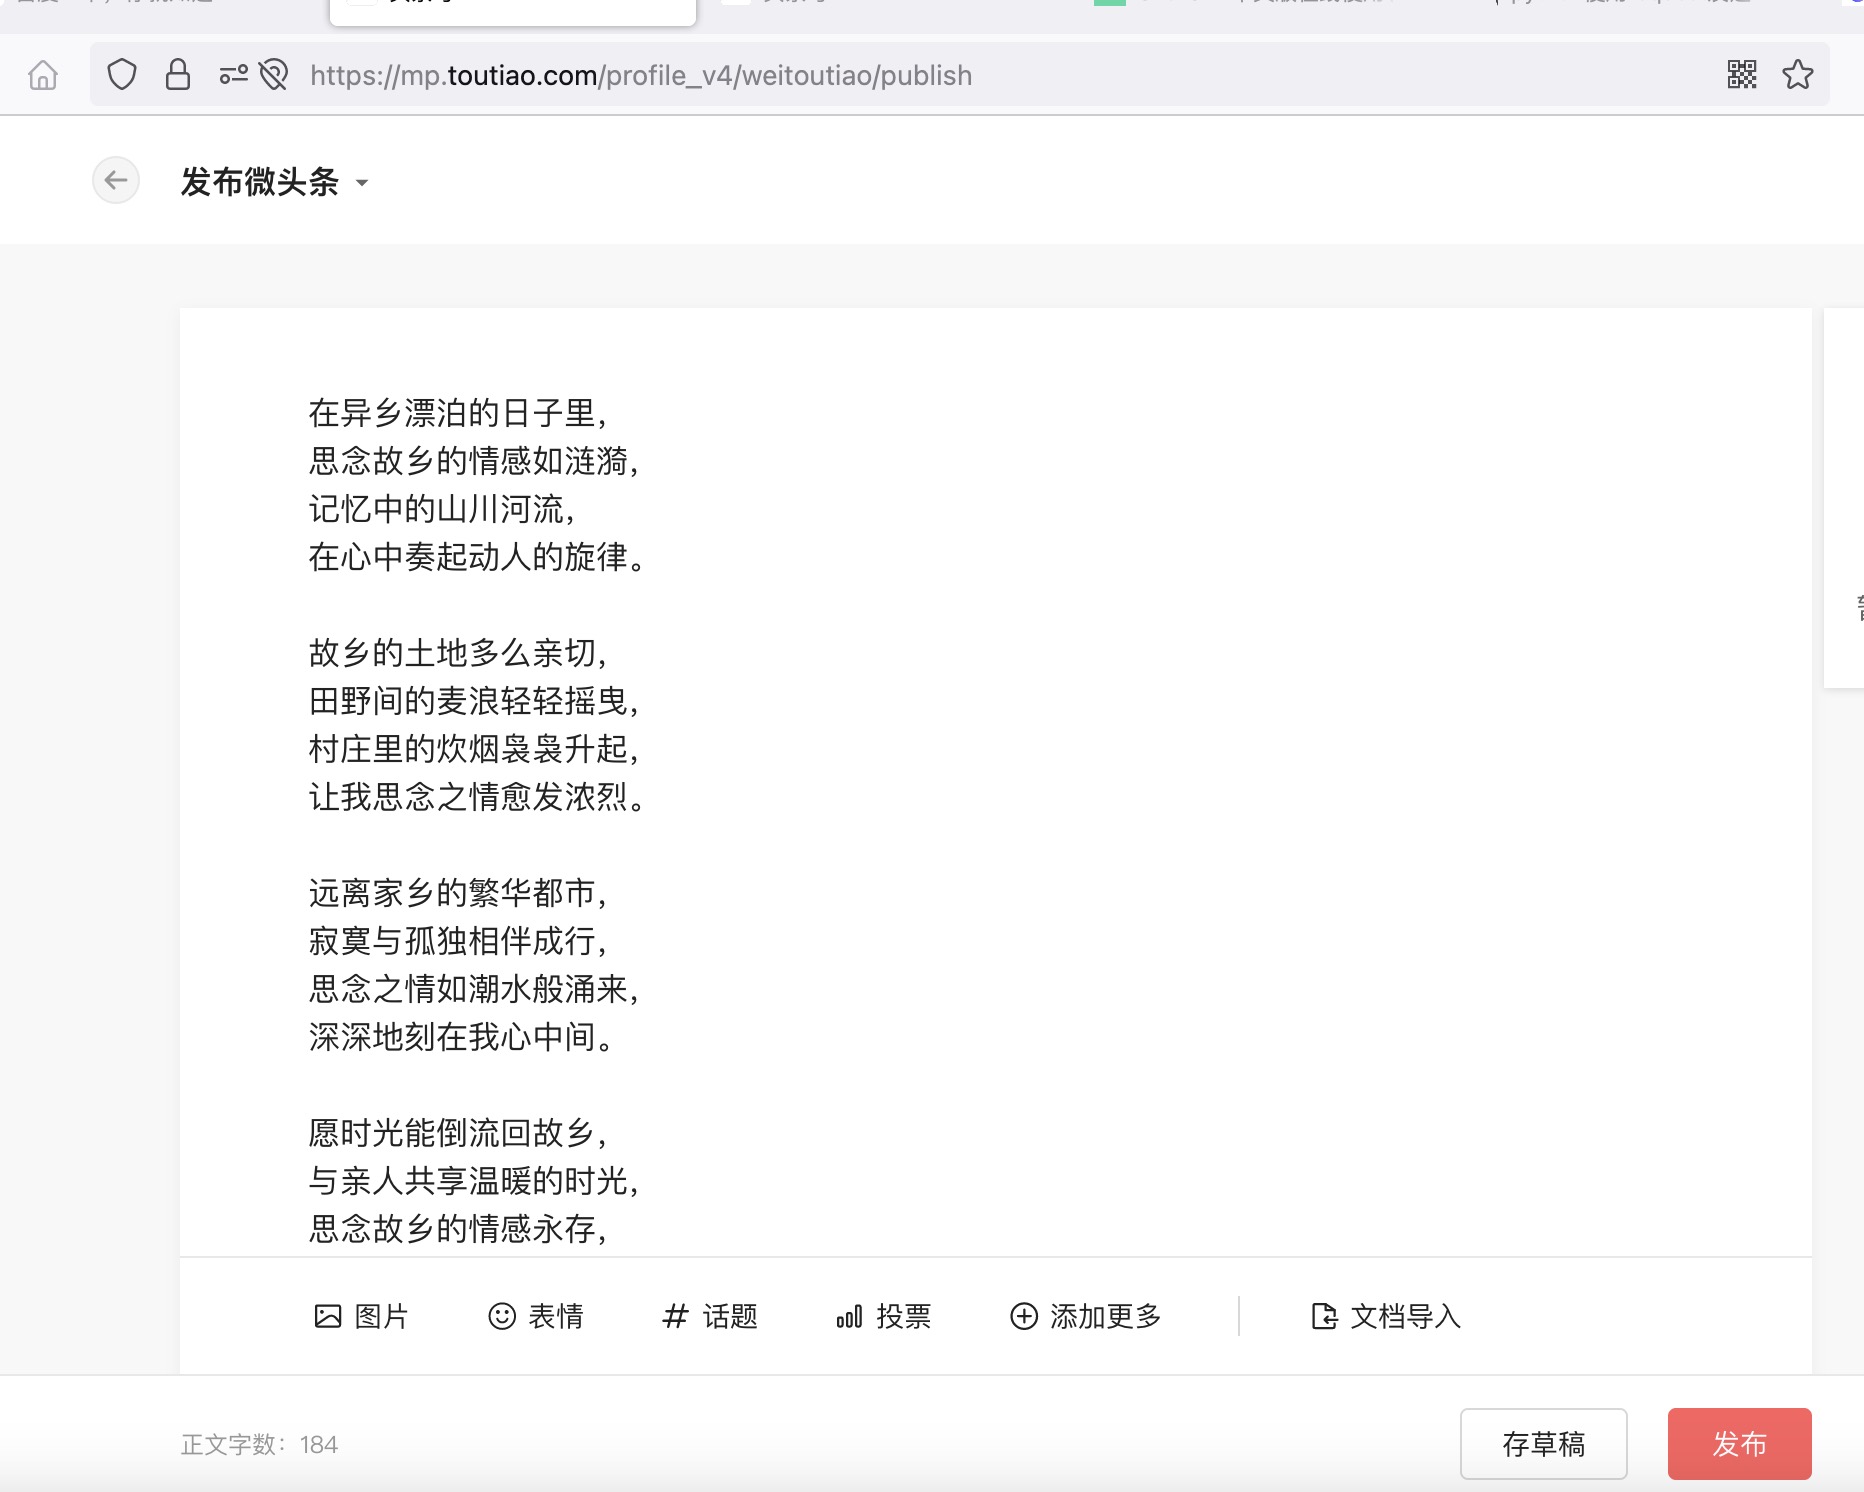Expand the 发布微头条 dropdown arrow
The height and width of the screenshot is (1492, 1864).
point(362,183)
